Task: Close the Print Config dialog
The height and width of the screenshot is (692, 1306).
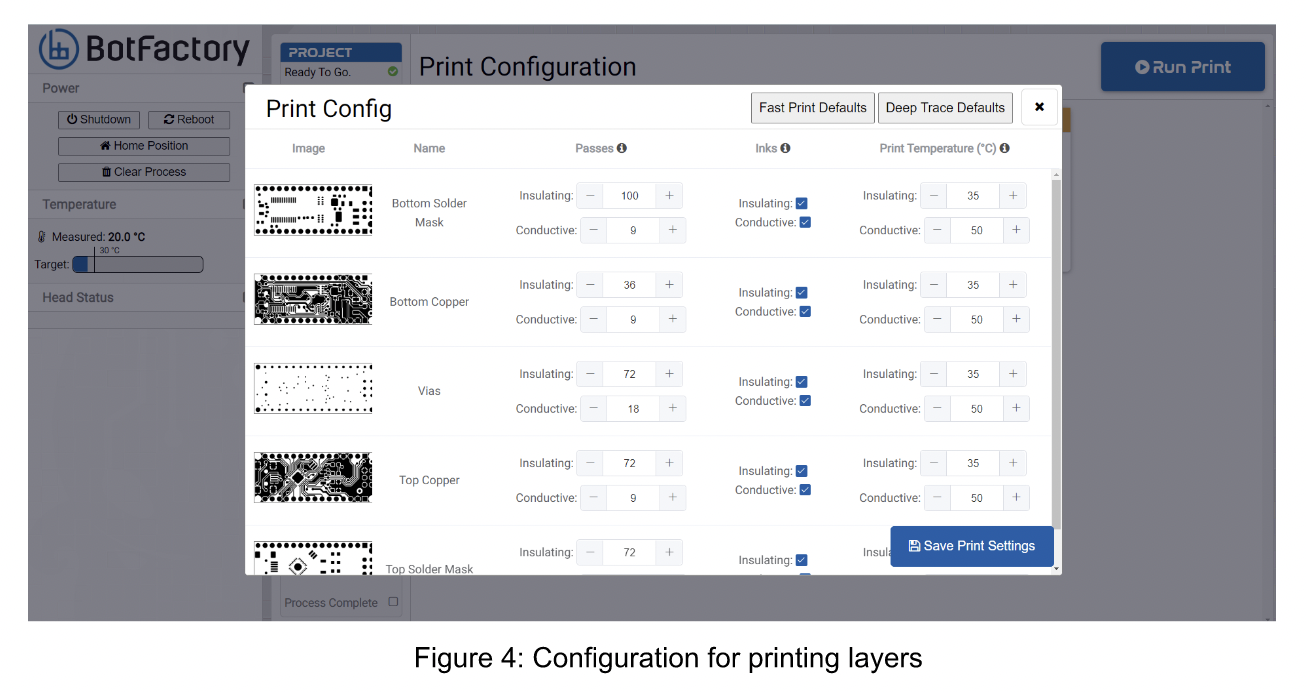Action: tap(1039, 107)
